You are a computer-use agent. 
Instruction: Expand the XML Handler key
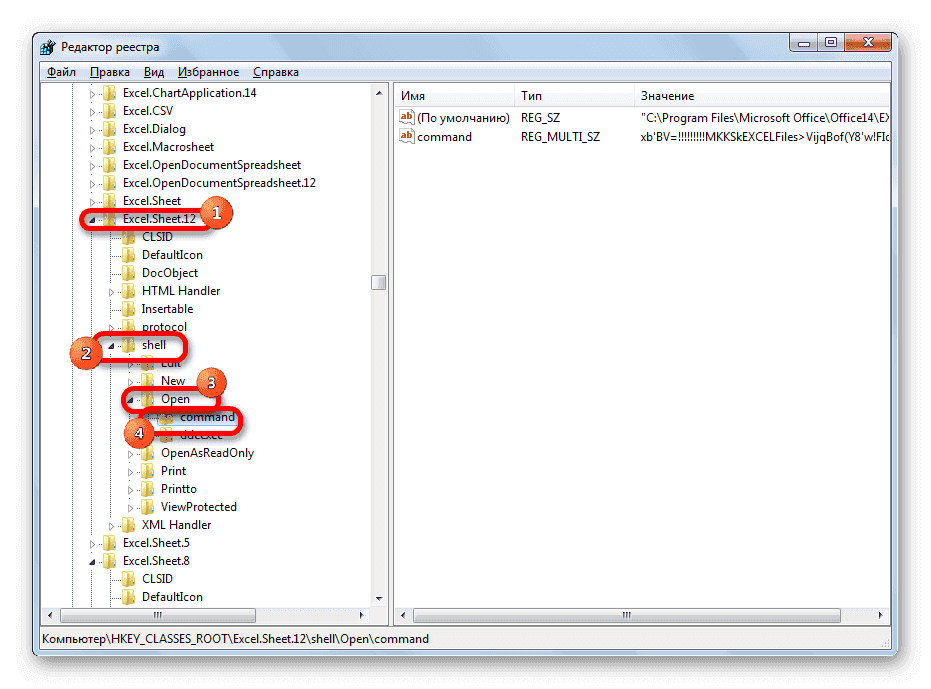point(111,526)
